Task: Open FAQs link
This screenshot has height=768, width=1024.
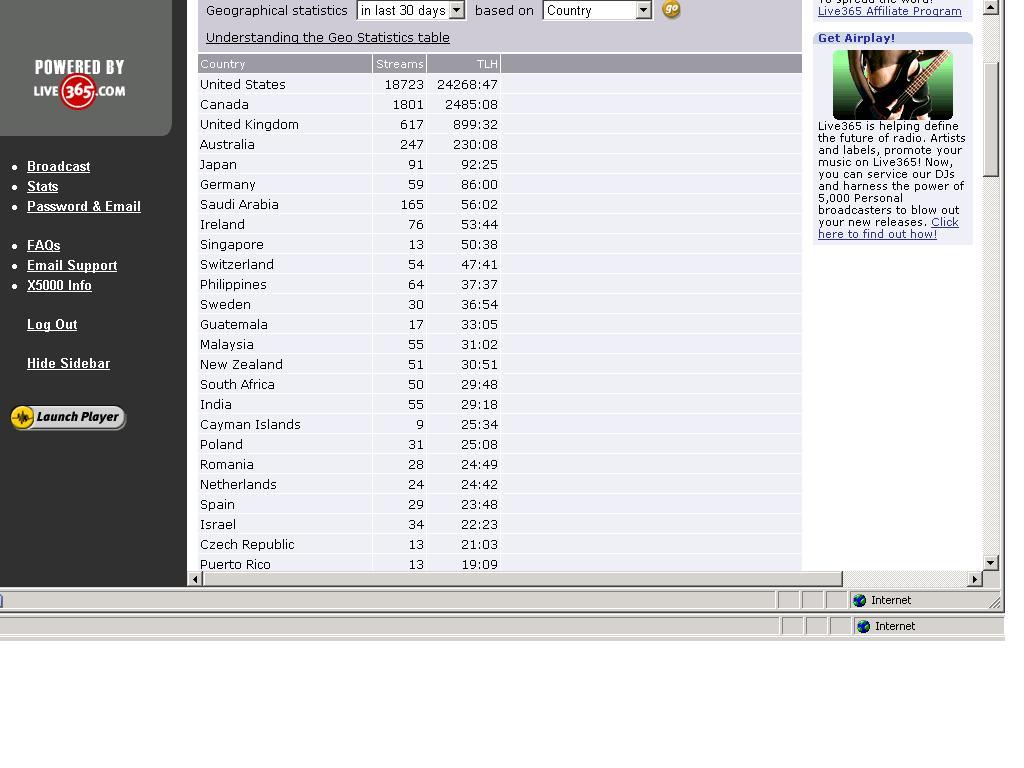Action: [x=44, y=246]
